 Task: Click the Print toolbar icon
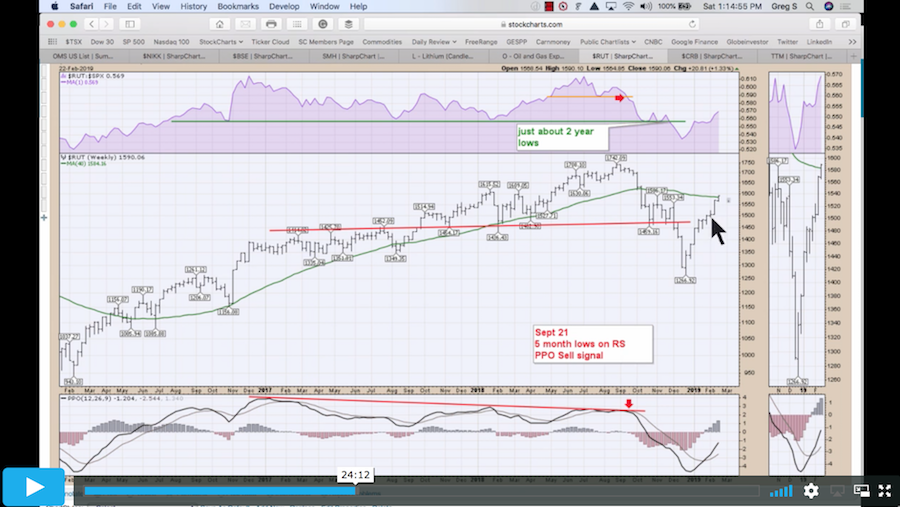pyautogui.click(x=271, y=24)
